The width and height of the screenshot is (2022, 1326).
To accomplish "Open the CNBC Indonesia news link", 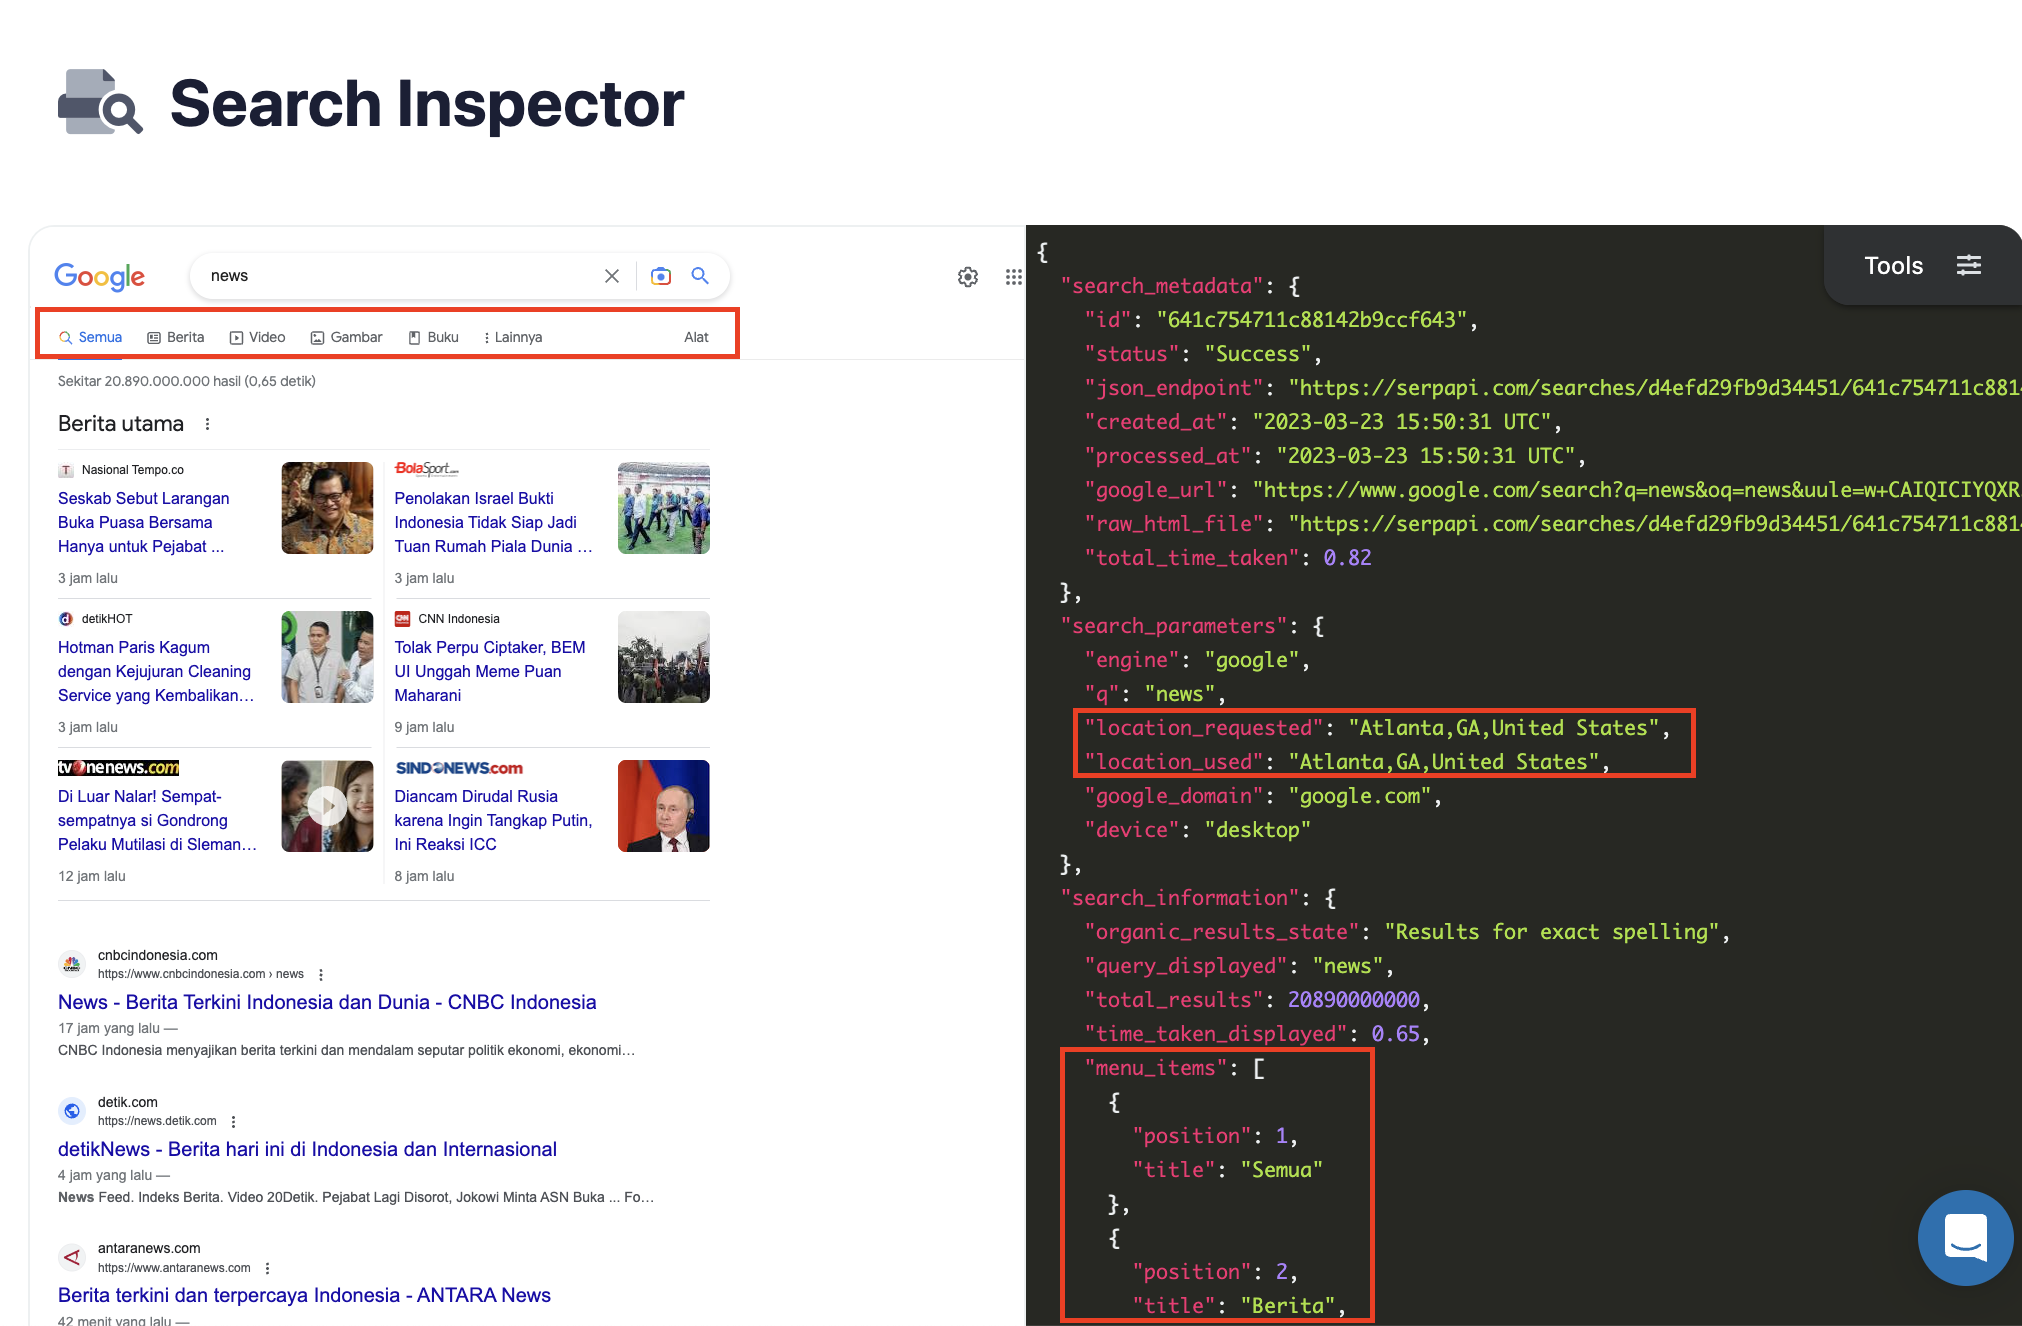I will point(327,1002).
